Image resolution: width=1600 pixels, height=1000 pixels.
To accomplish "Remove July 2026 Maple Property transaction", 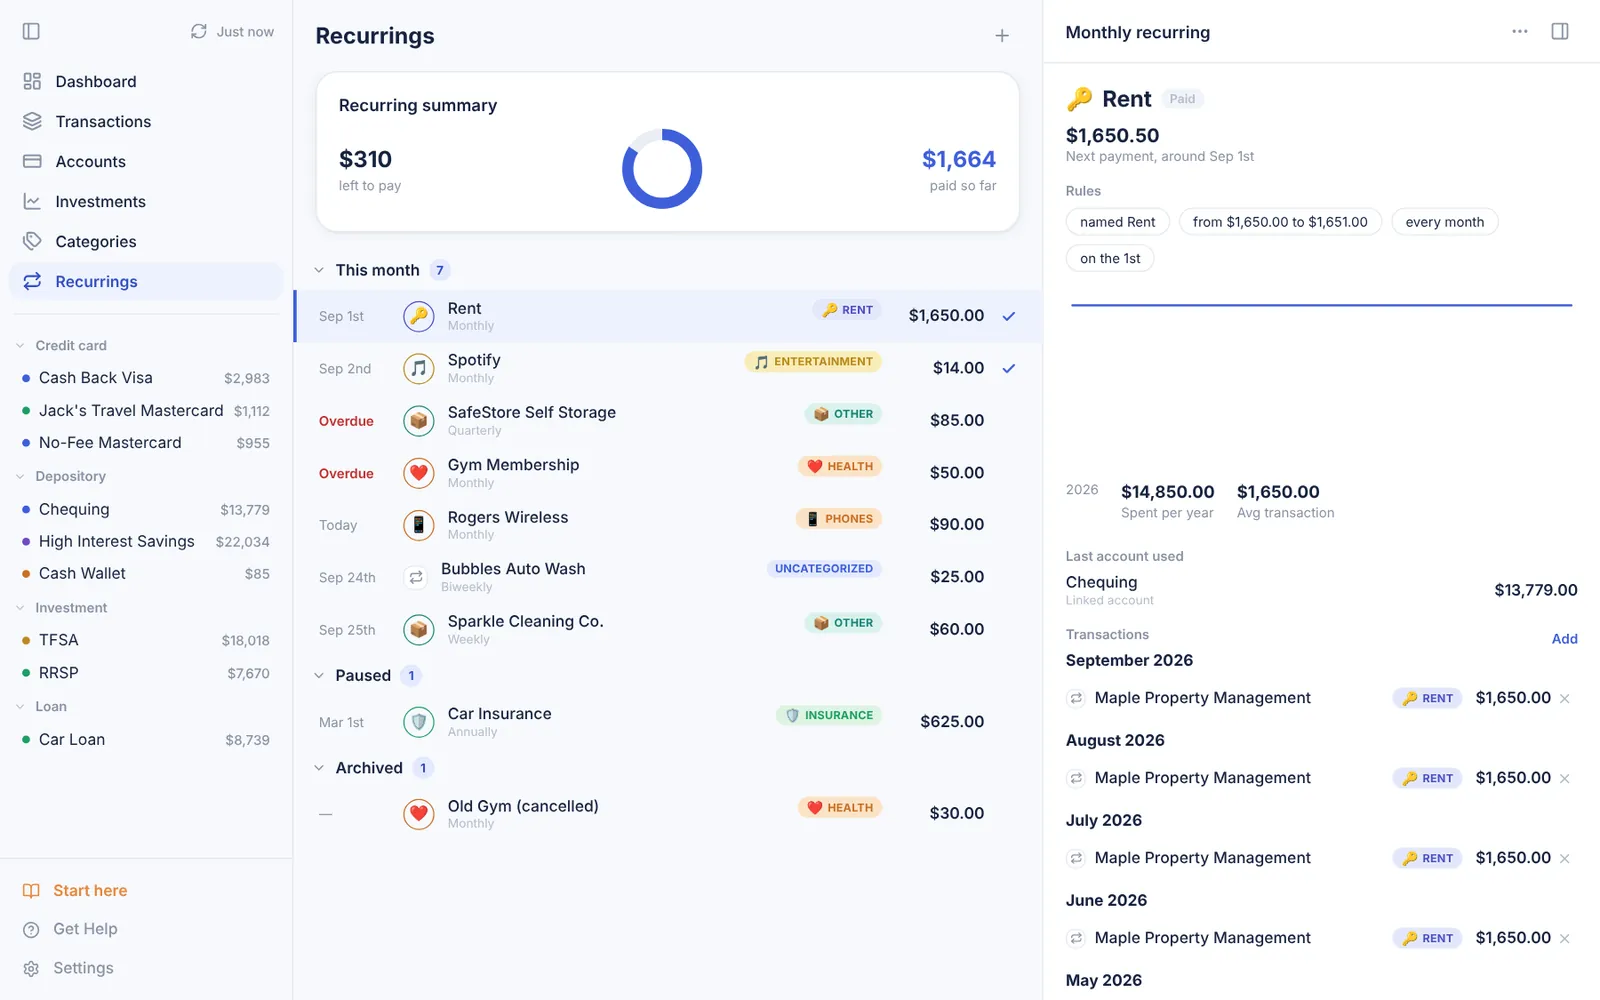I will point(1565,858).
